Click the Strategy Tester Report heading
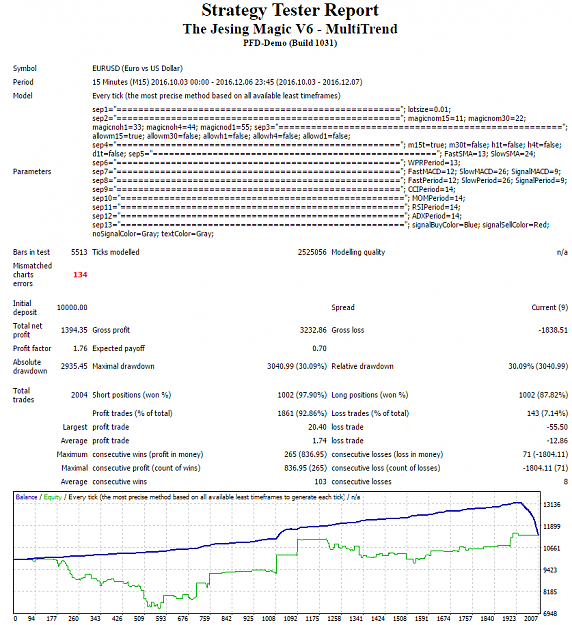Viewport: 572px width, 625px height. (x=290, y=10)
